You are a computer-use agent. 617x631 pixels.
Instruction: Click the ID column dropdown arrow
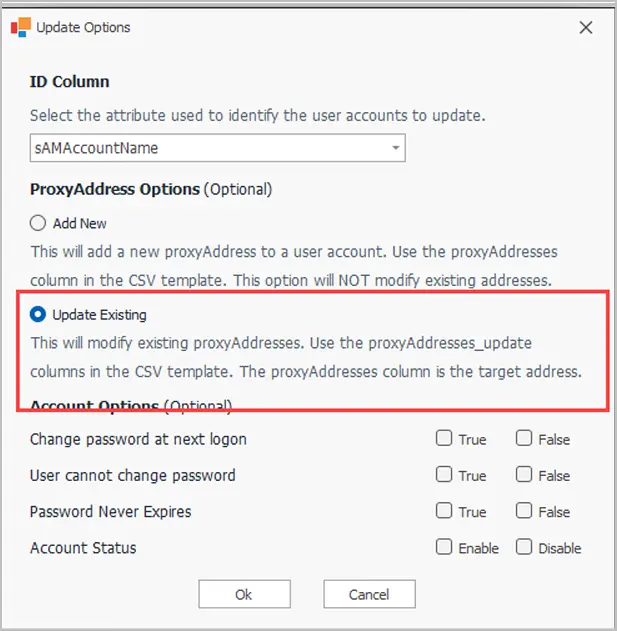pos(396,148)
